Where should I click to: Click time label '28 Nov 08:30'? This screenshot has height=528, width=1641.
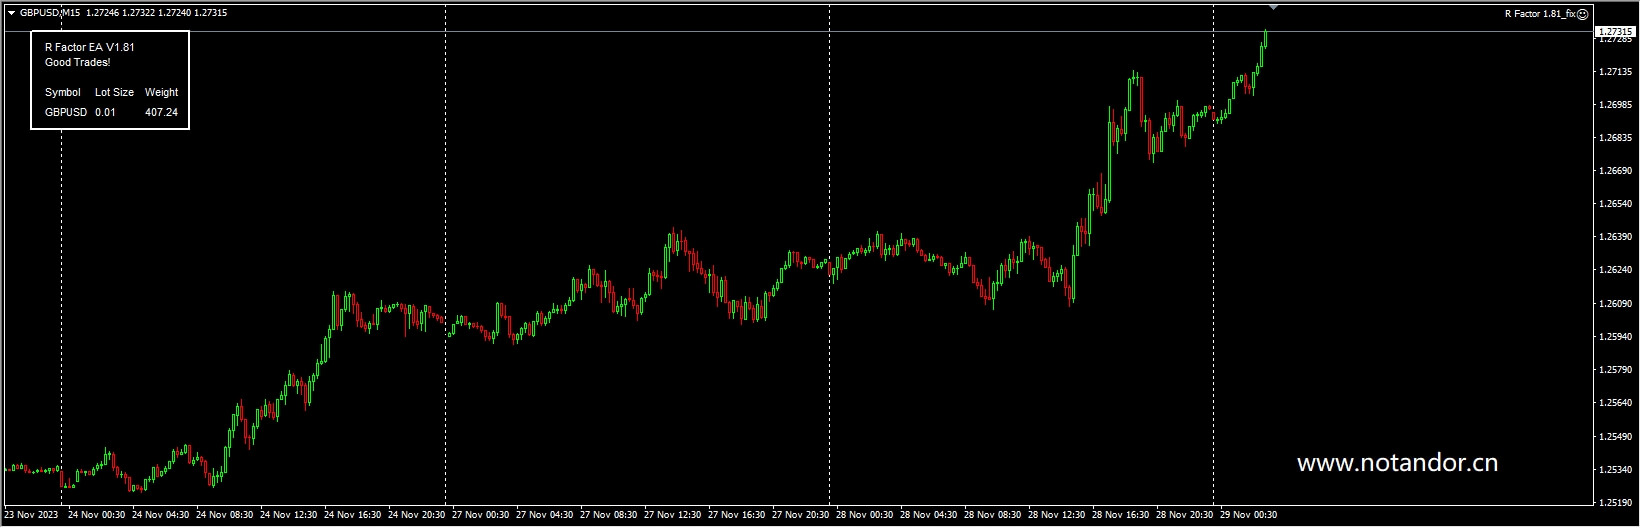tap(992, 515)
